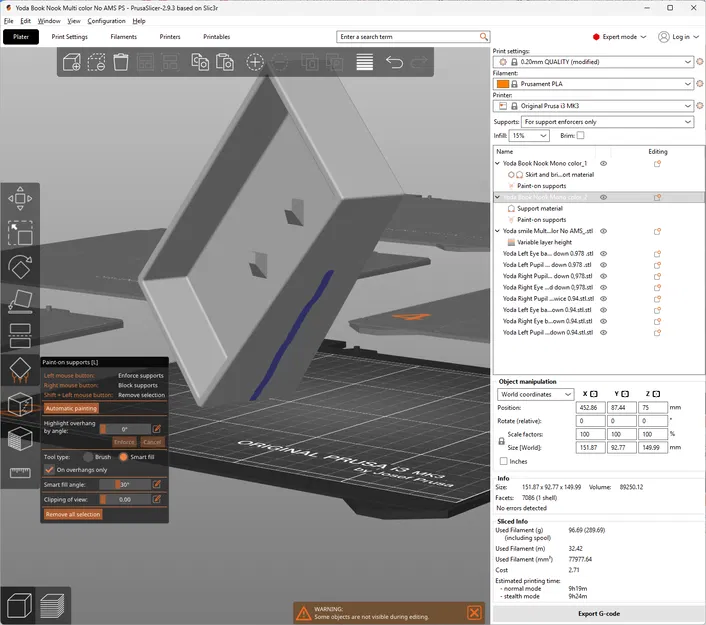Select the Multimaterial painting tool
The image size is (706, 625).
(20, 438)
